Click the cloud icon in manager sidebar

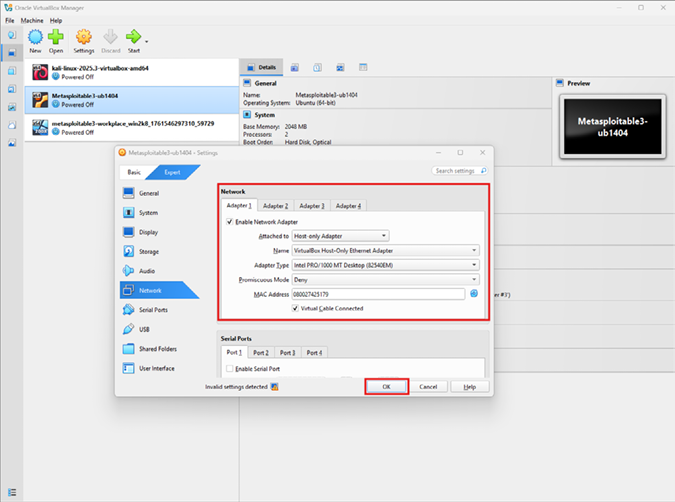pyautogui.click(x=12, y=125)
